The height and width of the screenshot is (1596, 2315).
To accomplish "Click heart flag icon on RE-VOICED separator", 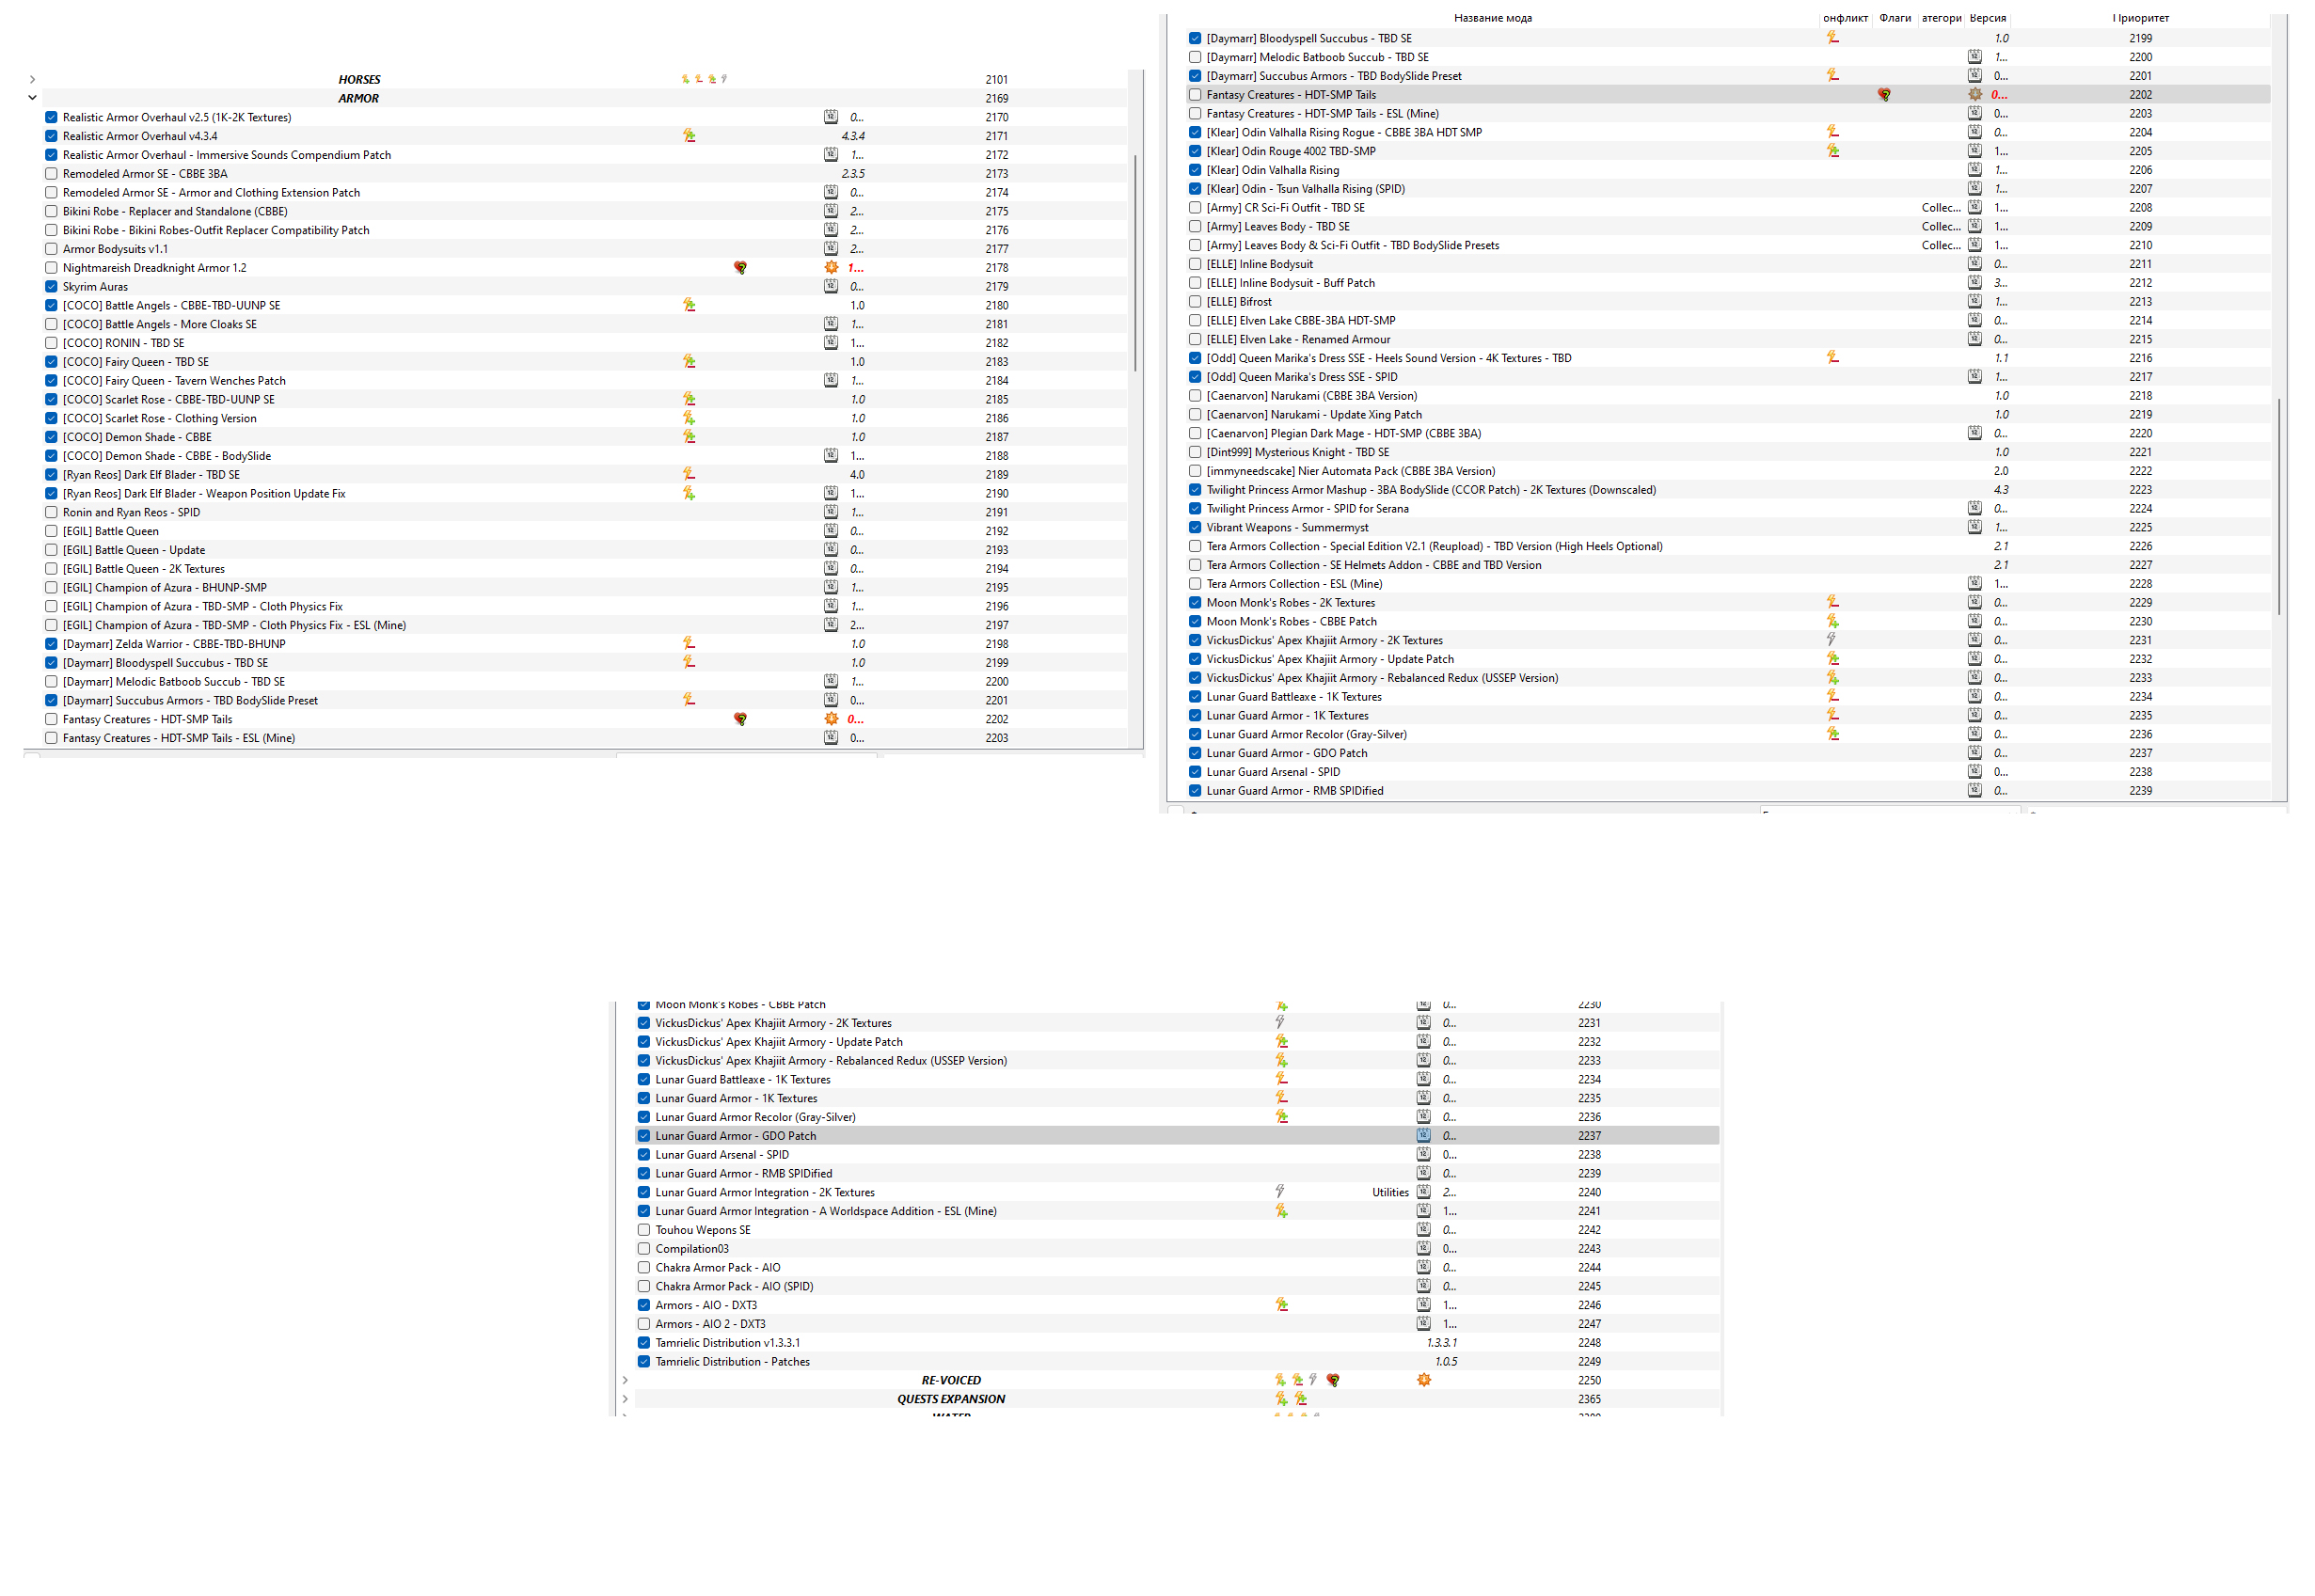I will [1332, 1380].
